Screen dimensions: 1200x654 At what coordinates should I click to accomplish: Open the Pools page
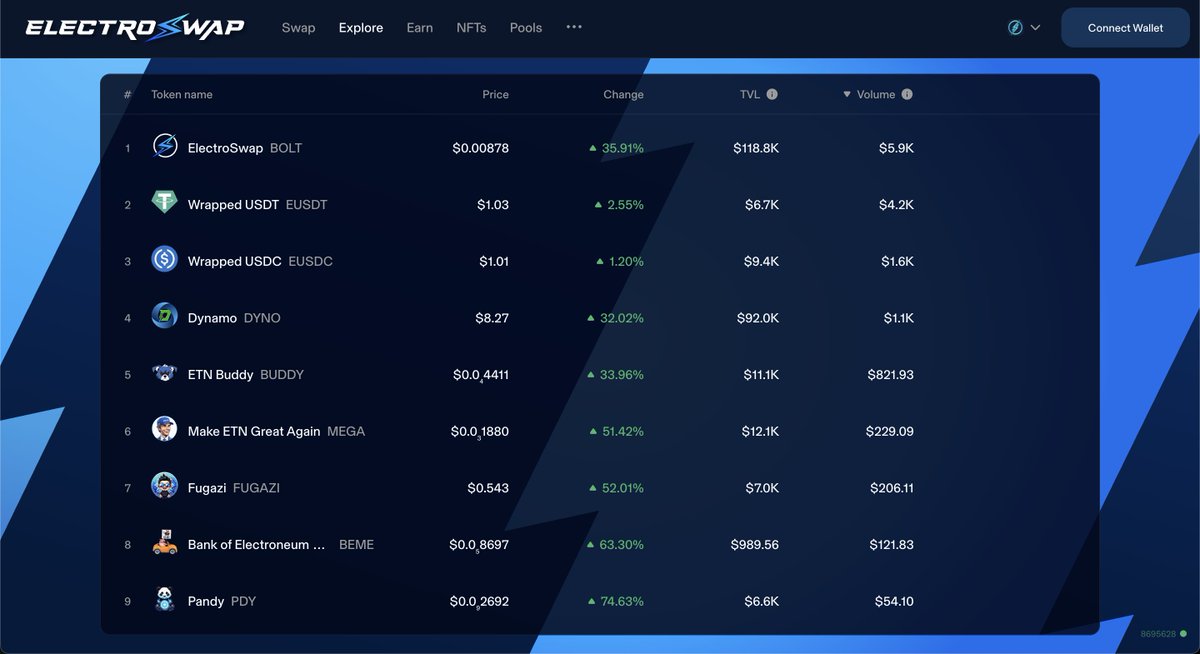tap(526, 28)
